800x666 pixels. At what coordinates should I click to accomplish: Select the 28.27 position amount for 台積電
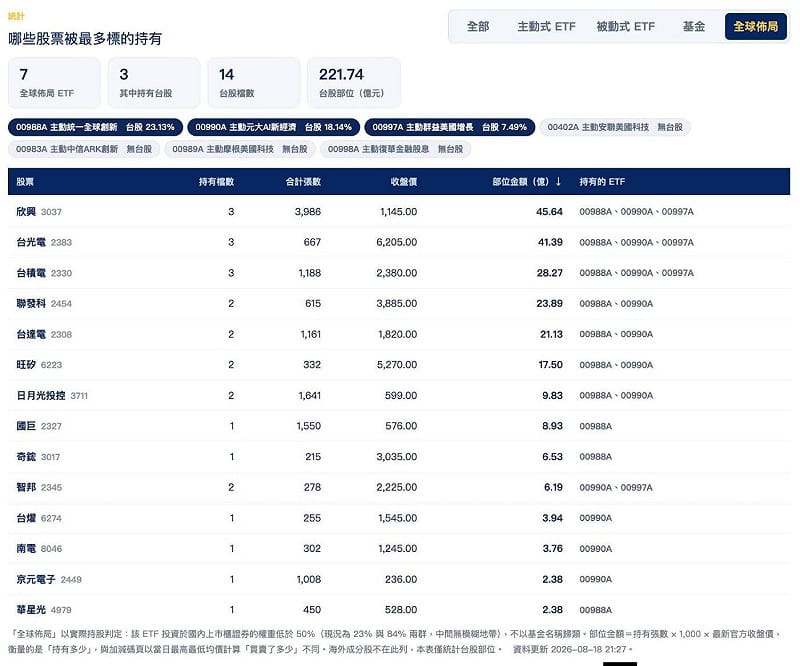tap(549, 273)
